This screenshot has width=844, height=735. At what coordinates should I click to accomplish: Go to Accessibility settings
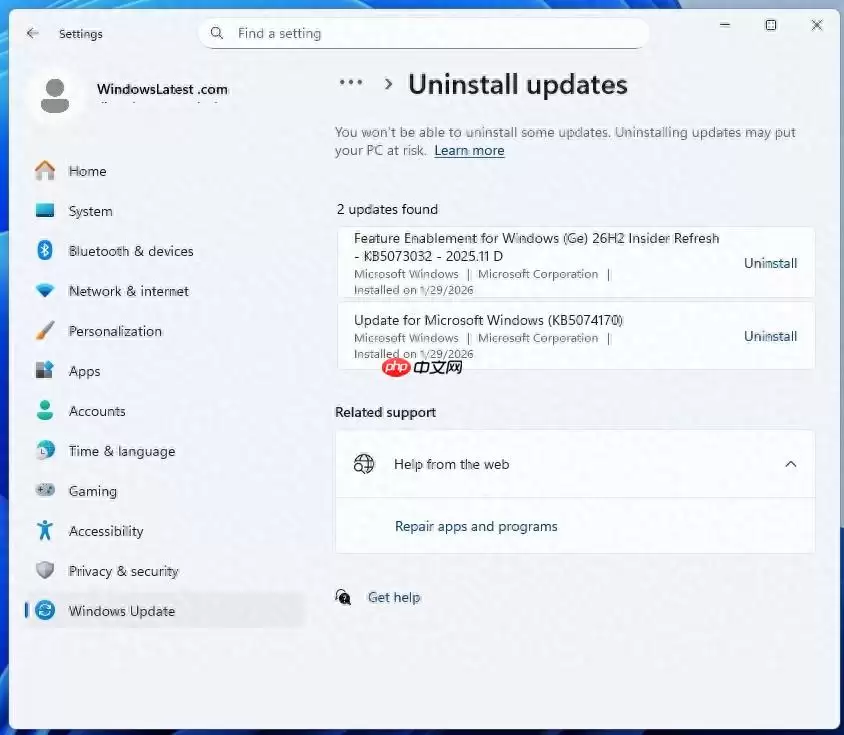click(165, 531)
